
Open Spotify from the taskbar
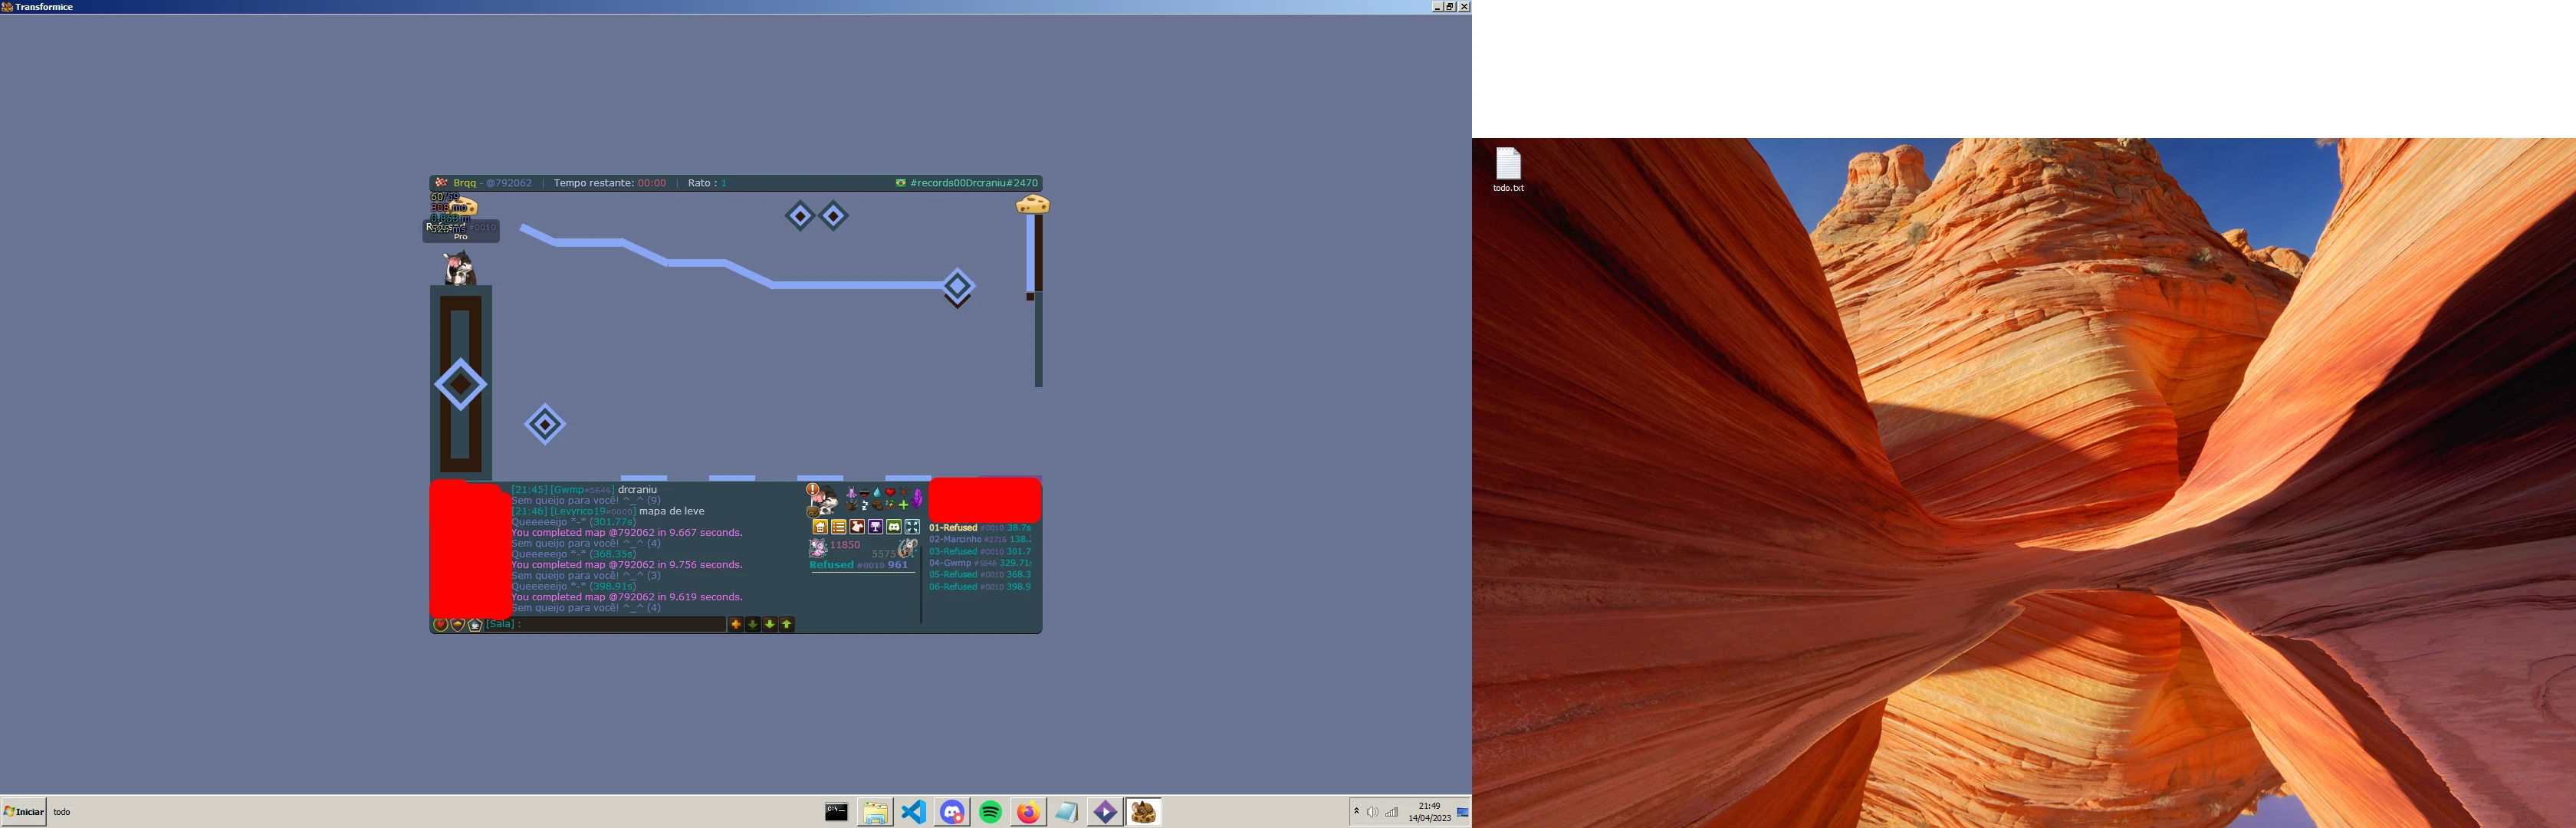[990, 812]
